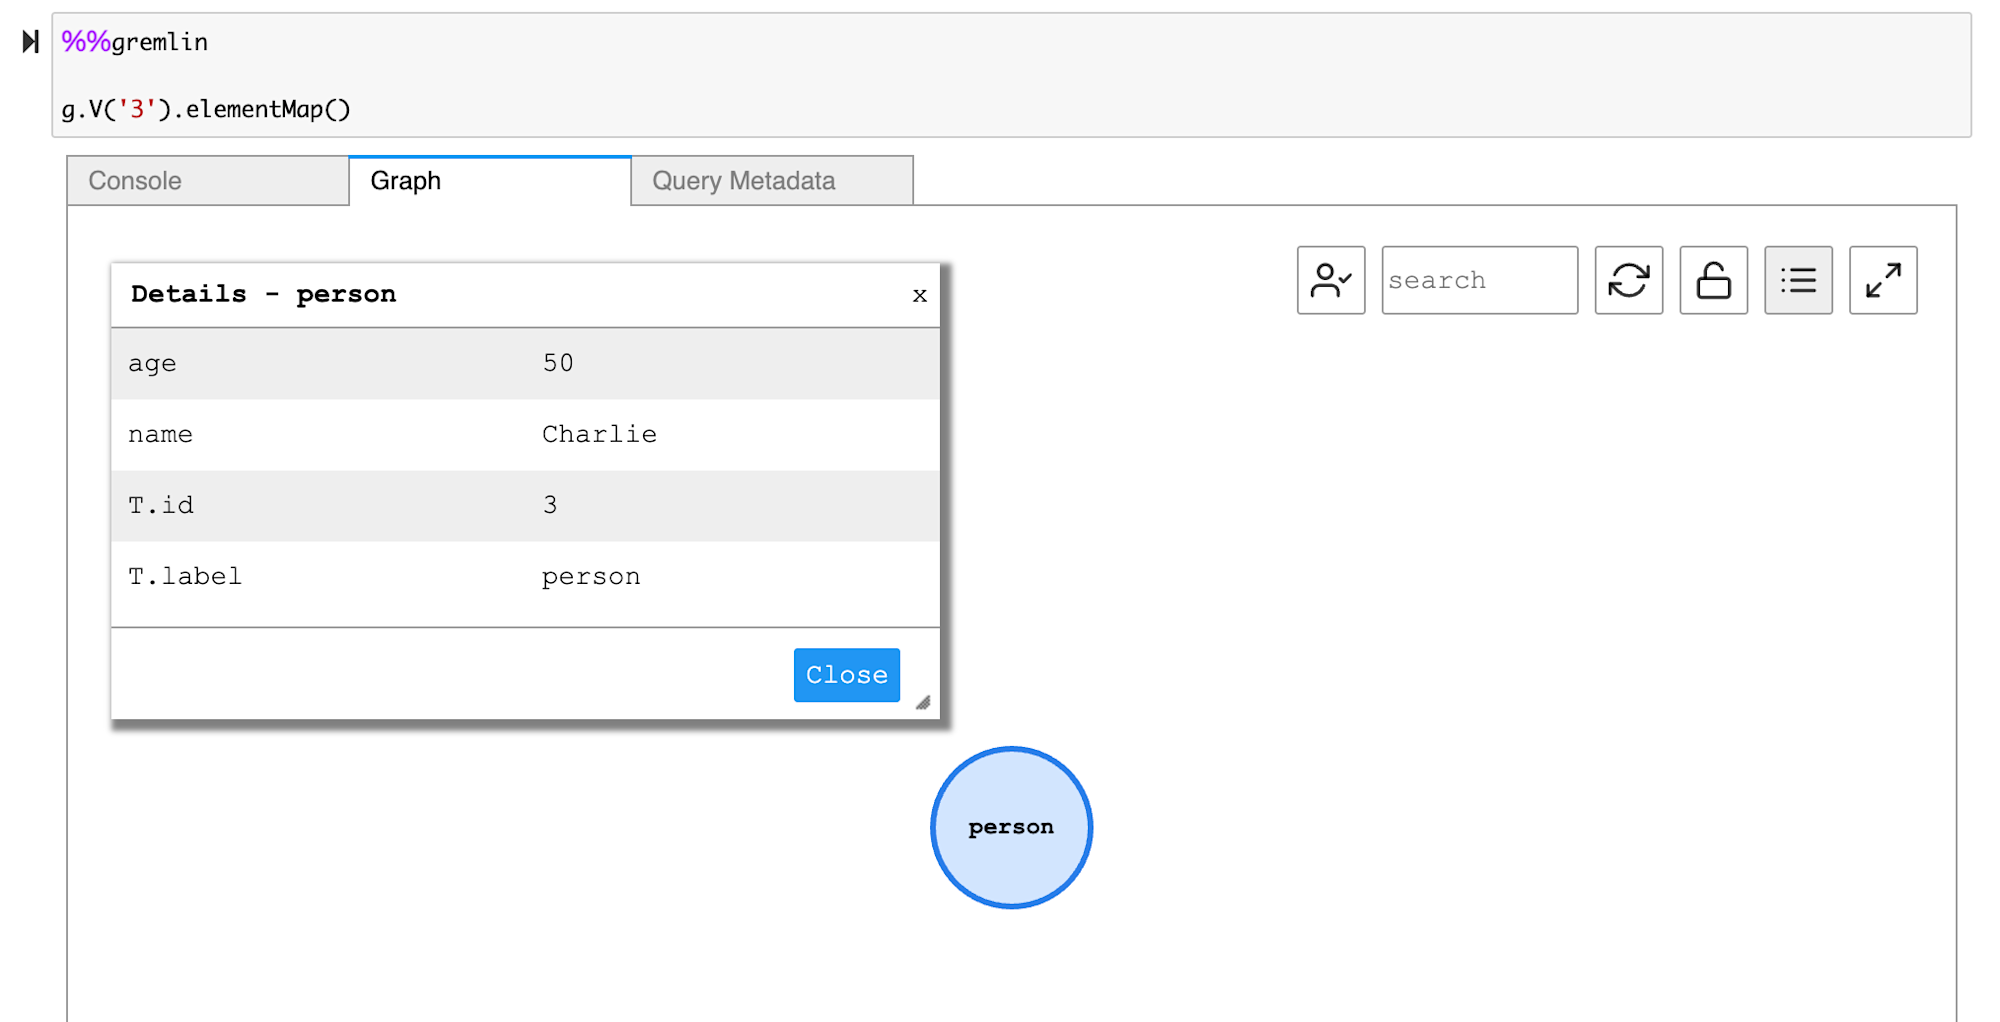Viewport: 2000px width, 1022px height.
Task: Switch to the Console tab
Action: point(208,181)
